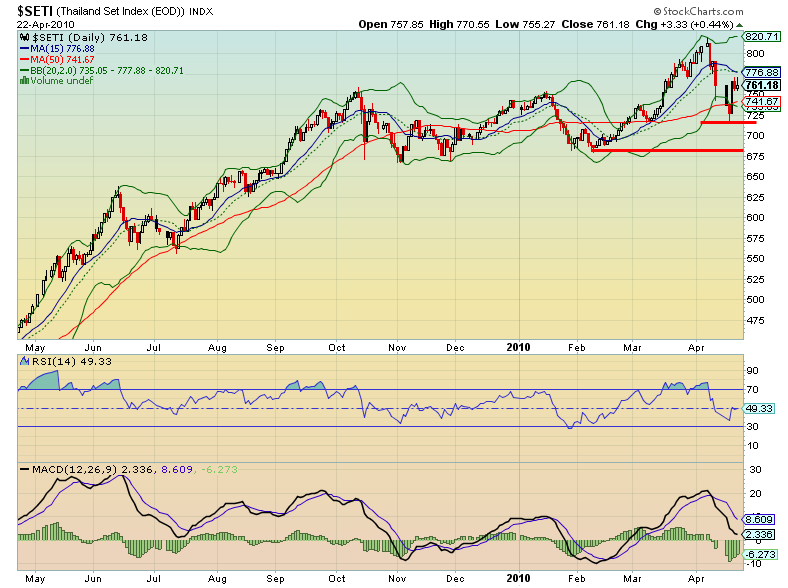Click the 10 level on RSI axis
Screen dimensions: 788x588
tap(752, 446)
